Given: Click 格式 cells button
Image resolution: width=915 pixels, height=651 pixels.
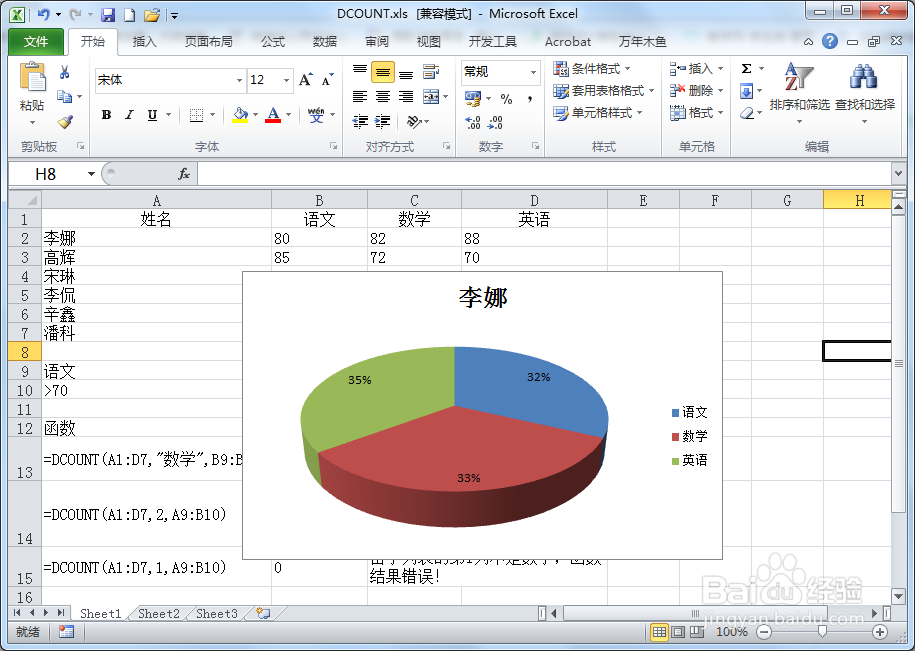Looking at the screenshot, I should 697,113.
